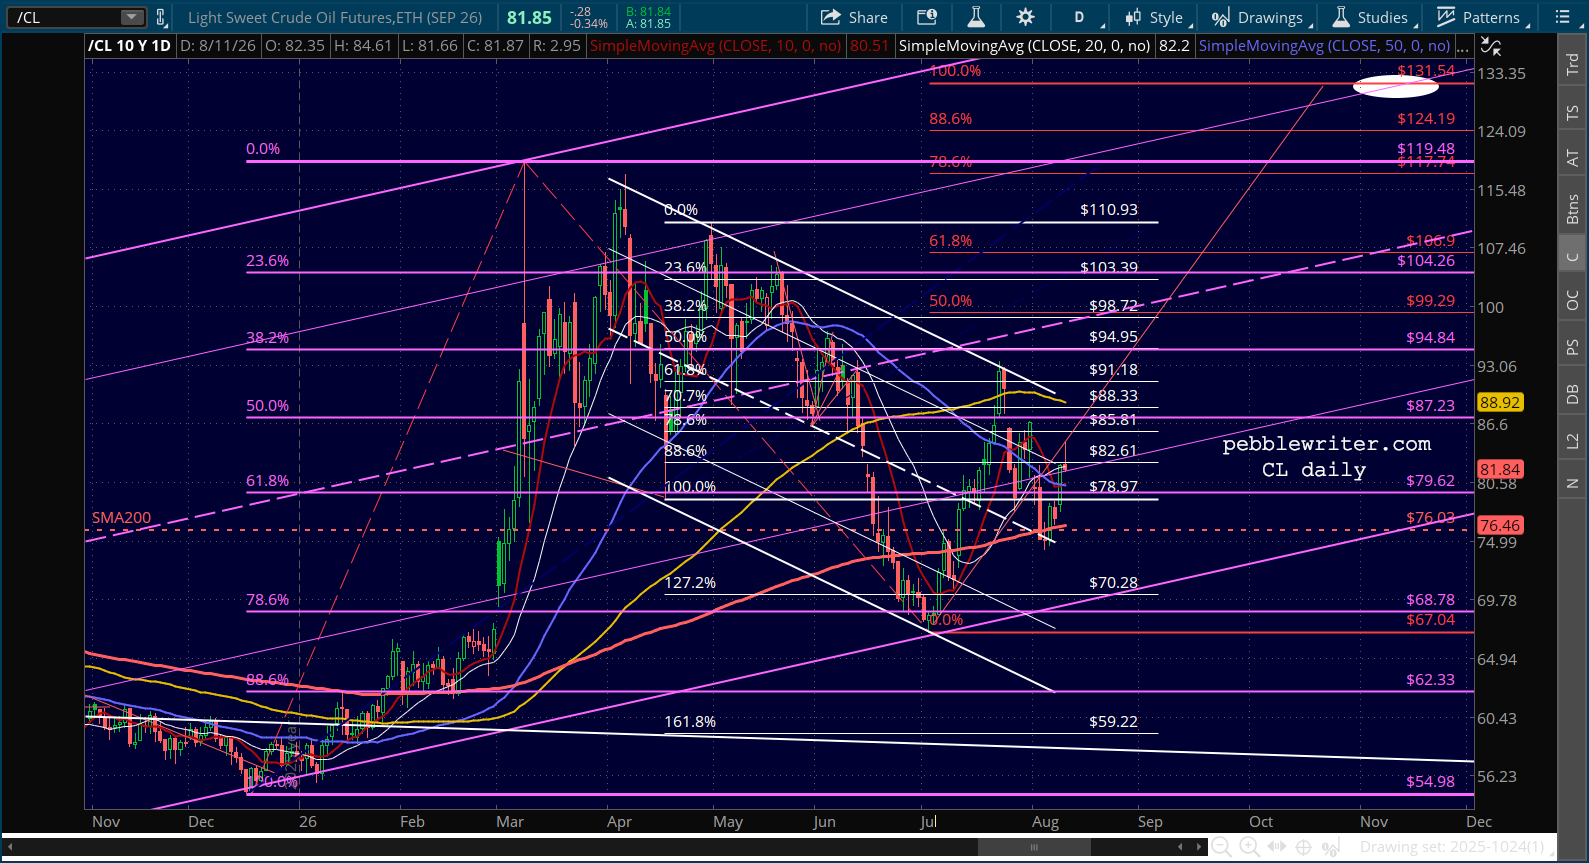Open the D timeframe dropdown
The width and height of the screenshot is (1589, 863).
pyautogui.click(x=1086, y=17)
